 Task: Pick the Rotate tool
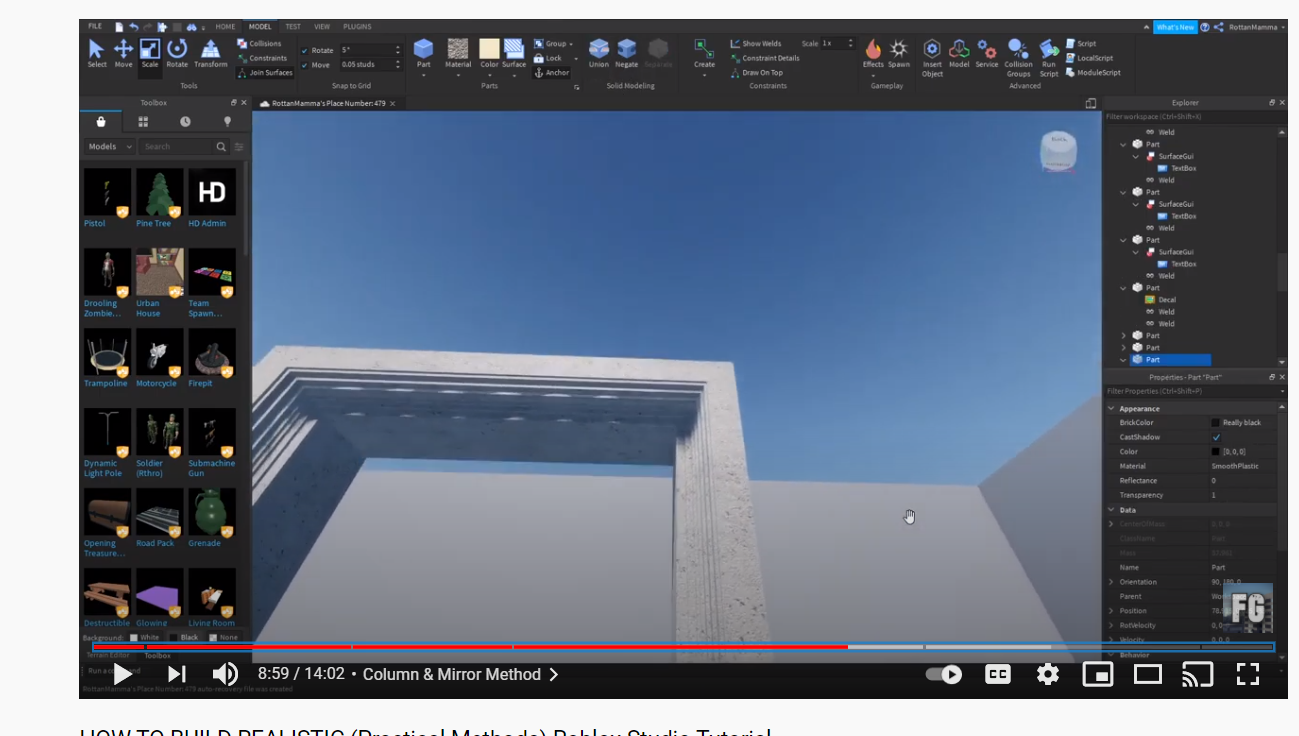click(x=177, y=53)
